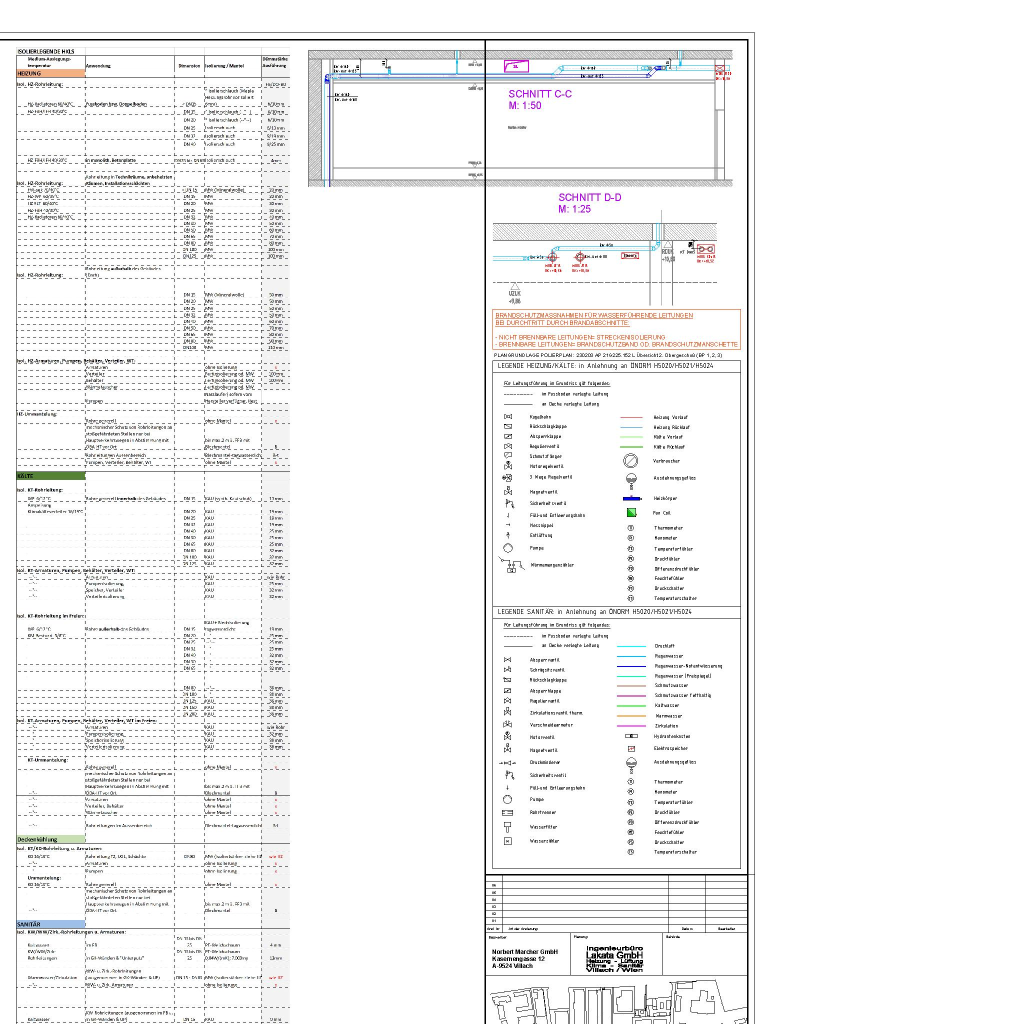Image resolution: width=1024 pixels, height=1024 pixels.
Task: Click the 'Zirkulation' label in sanitary legend
Action: 666,726
